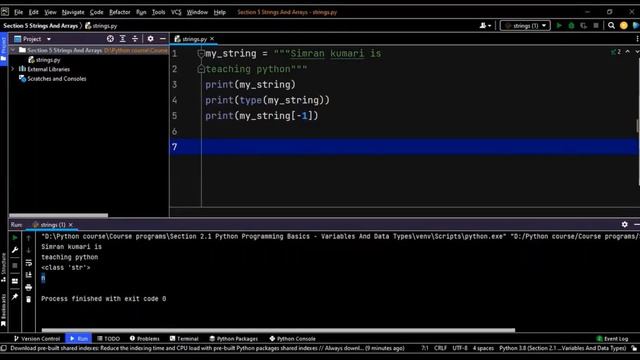Open Run panel settings gear
Image resolution: width=640 pixels, height=360 pixels.
(x=624, y=224)
